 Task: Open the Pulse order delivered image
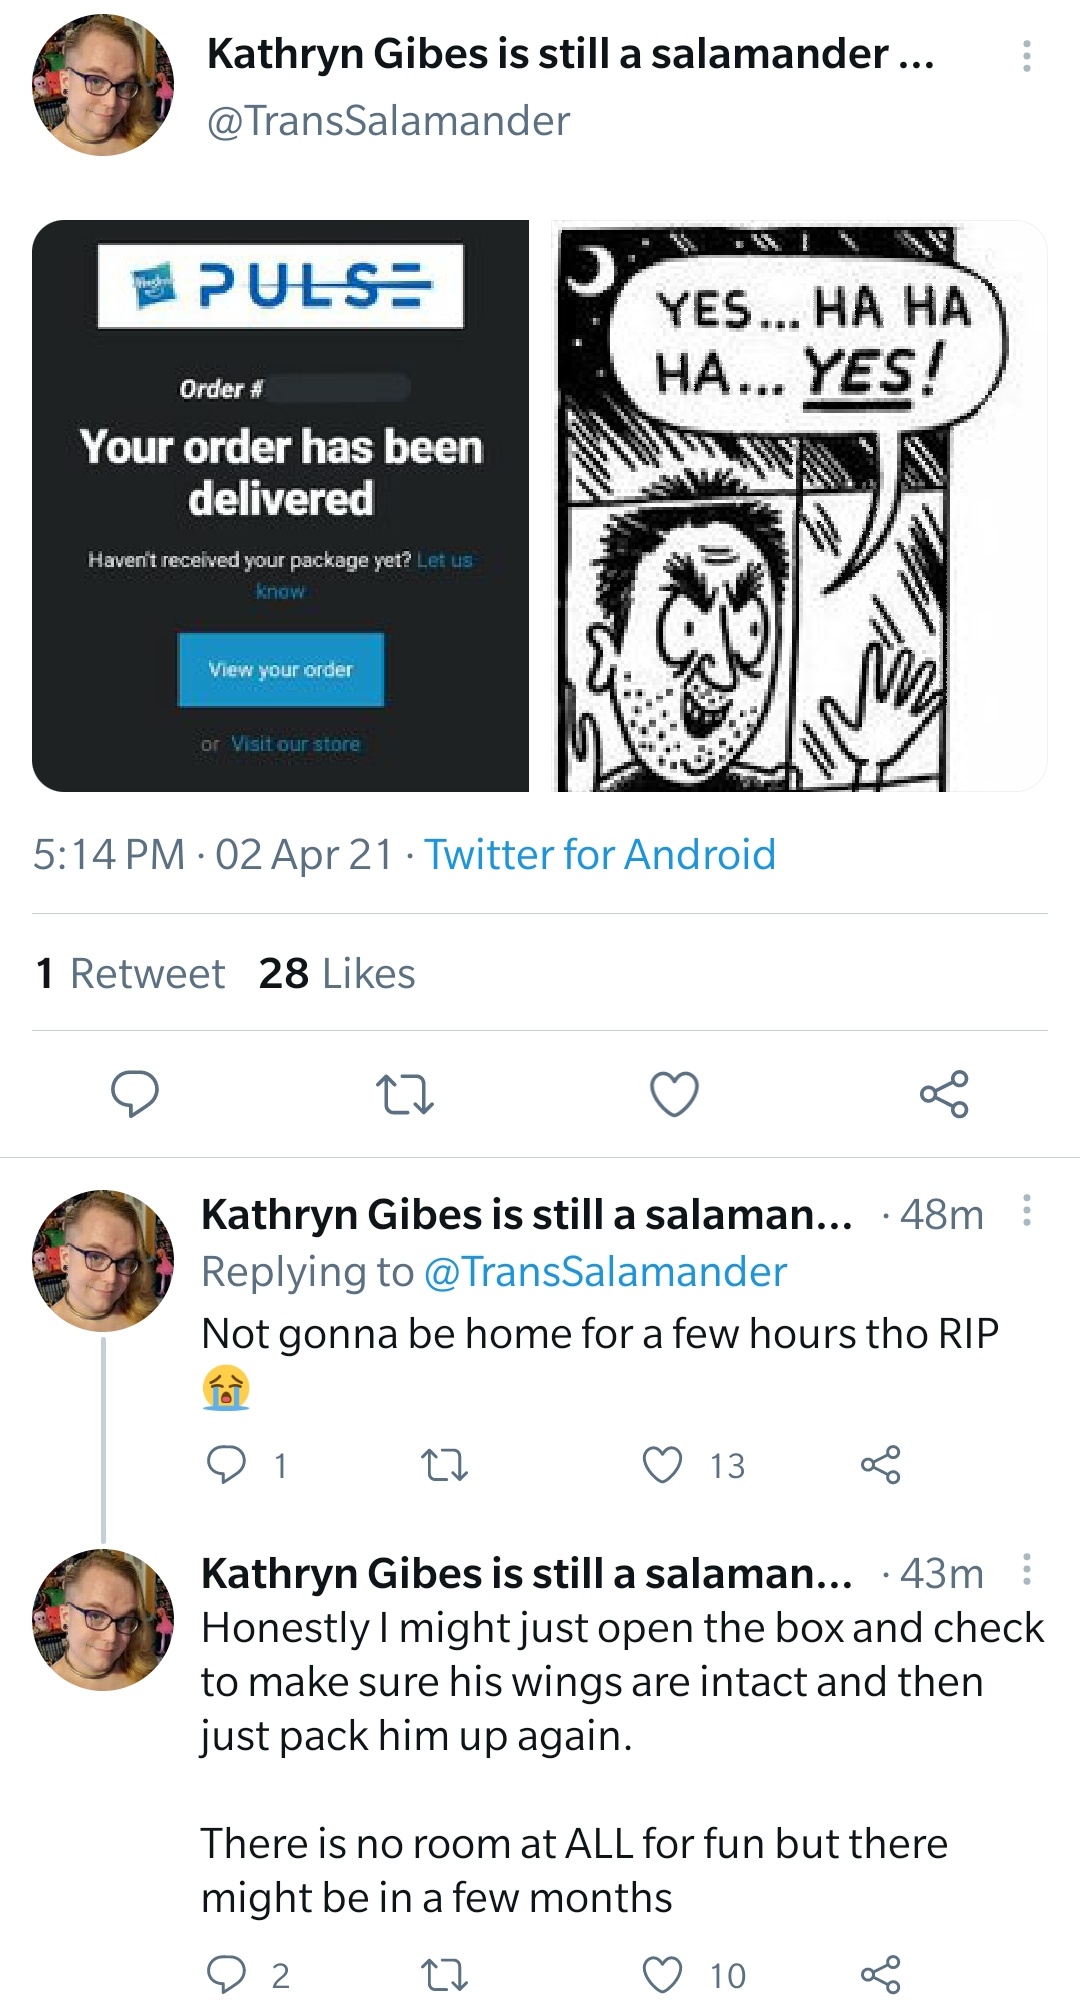click(x=280, y=506)
